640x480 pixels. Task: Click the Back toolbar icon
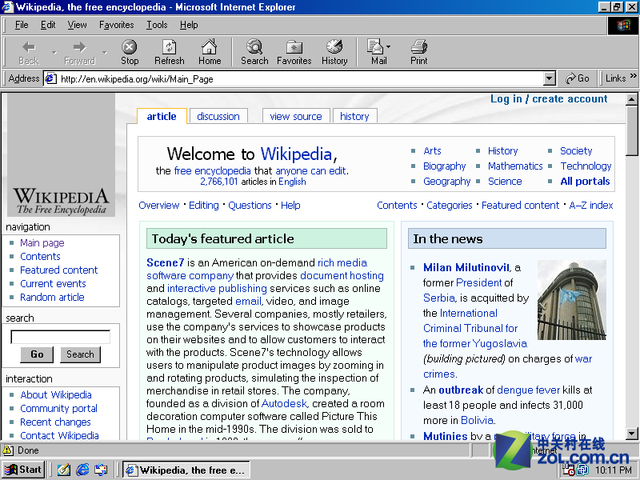tap(29, 52)
